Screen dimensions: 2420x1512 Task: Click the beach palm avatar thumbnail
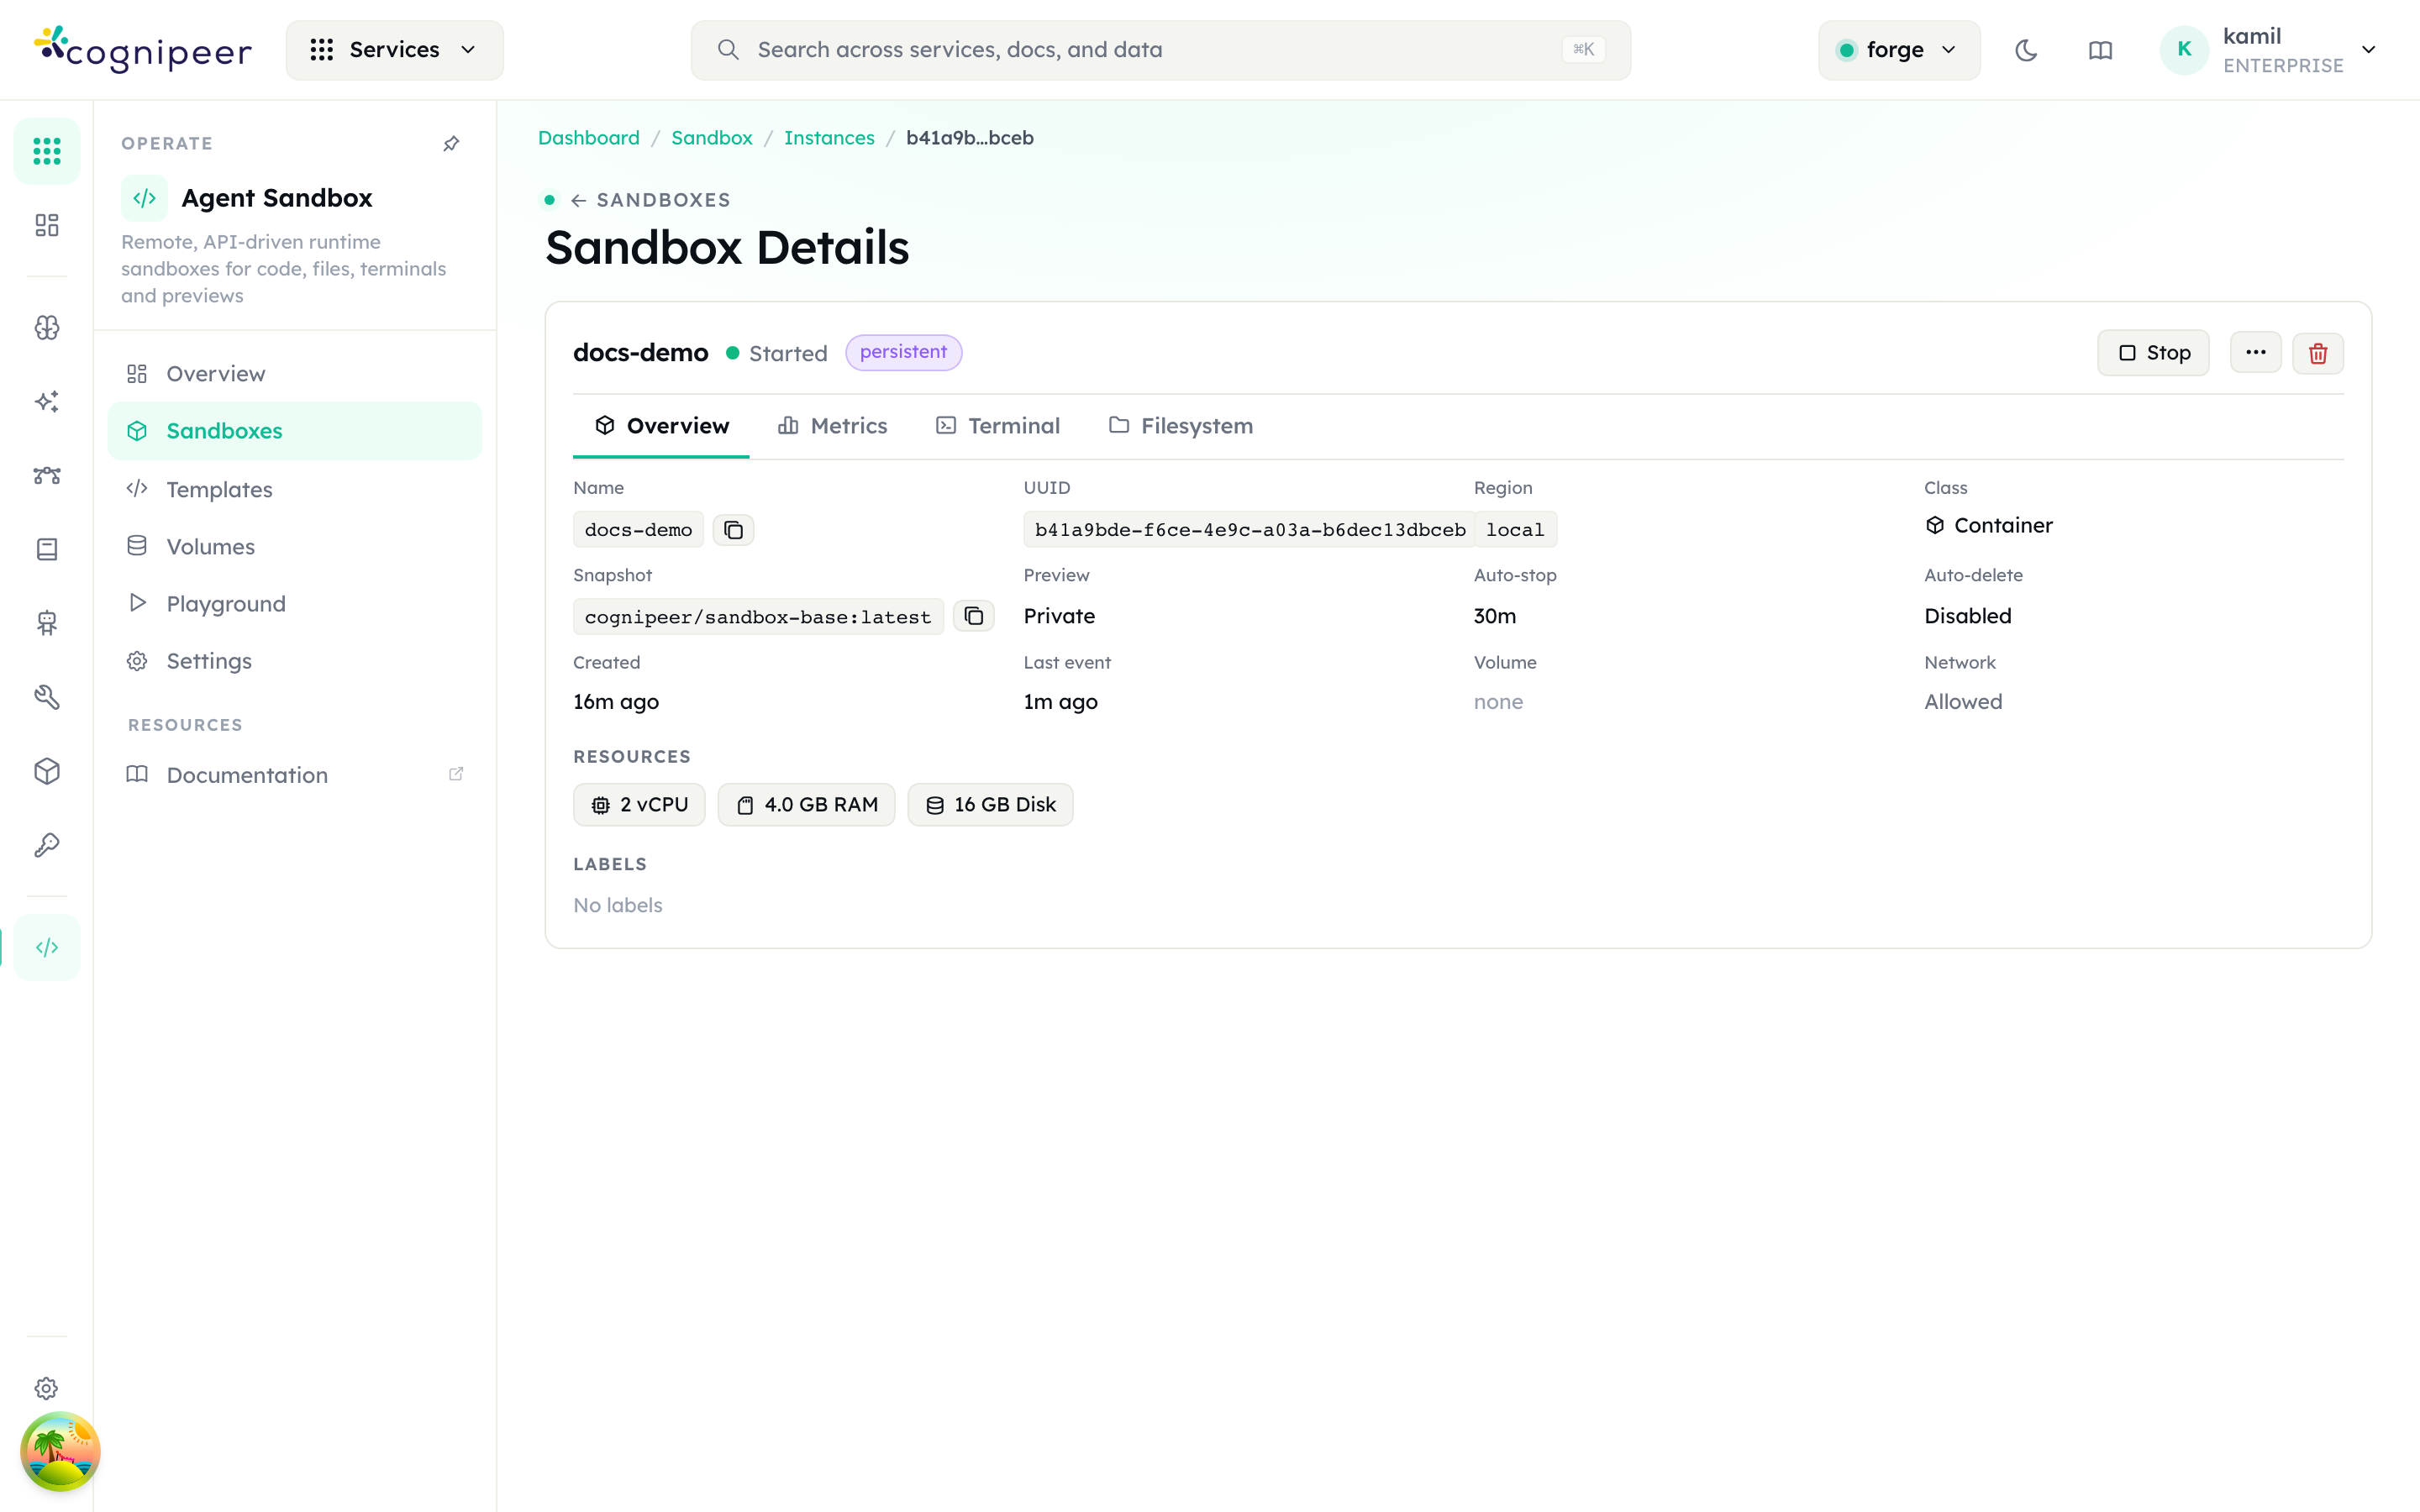pyautogui.click(x=60, y=1451)
